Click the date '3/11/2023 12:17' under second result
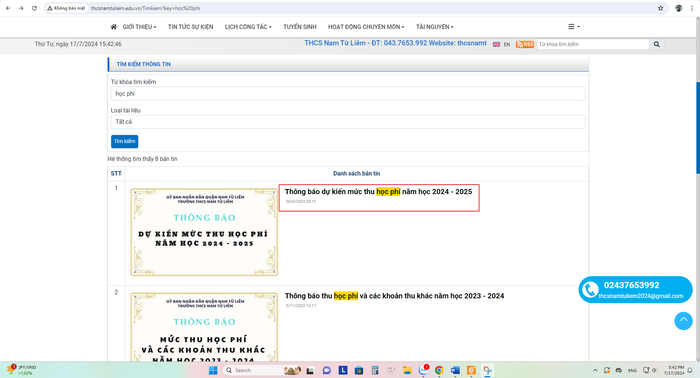 point(301,306)
